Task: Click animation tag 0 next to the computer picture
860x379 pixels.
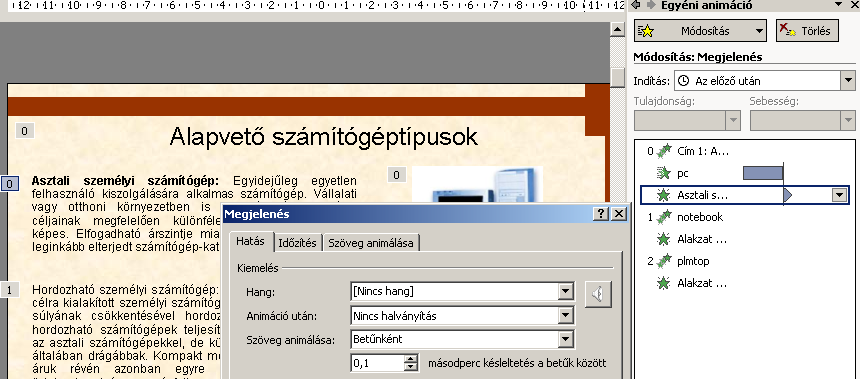Action: coord(397,174)
